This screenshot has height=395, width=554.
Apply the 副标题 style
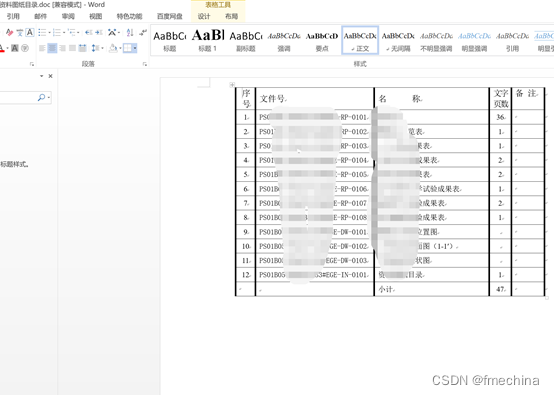(x=246, y=40)
